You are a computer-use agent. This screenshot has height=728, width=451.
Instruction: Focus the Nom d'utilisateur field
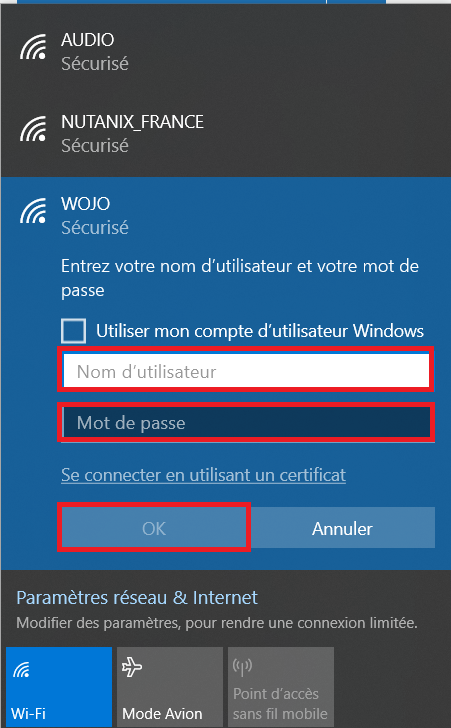(x=246, y=370)
